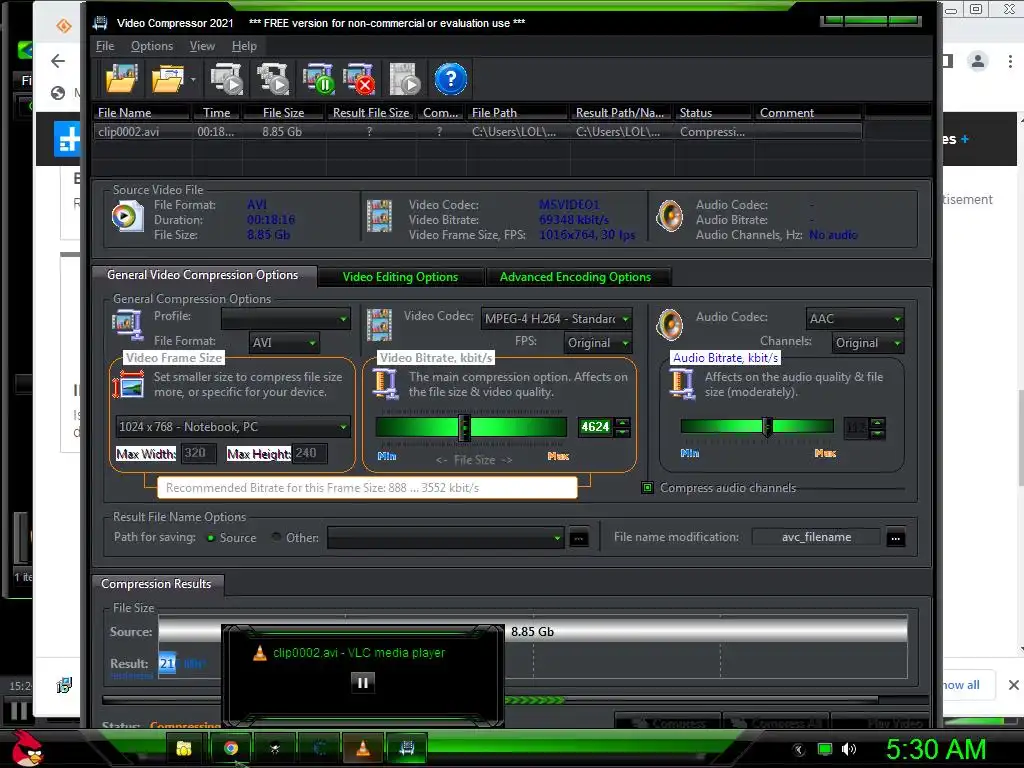Click Video Compressor taskbar icon
Screen dimensions: 1024x768
point(407,748)
